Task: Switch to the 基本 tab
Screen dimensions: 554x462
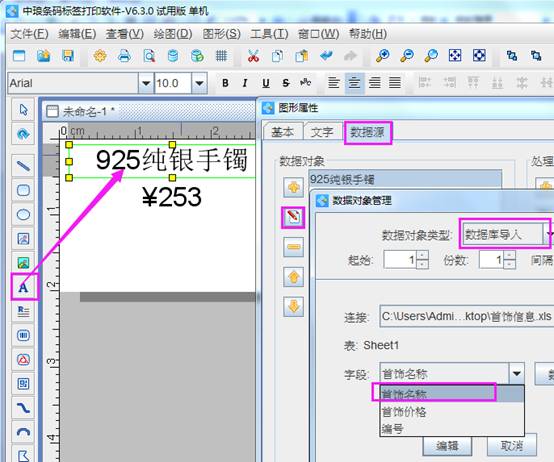Action: (283, 132)
